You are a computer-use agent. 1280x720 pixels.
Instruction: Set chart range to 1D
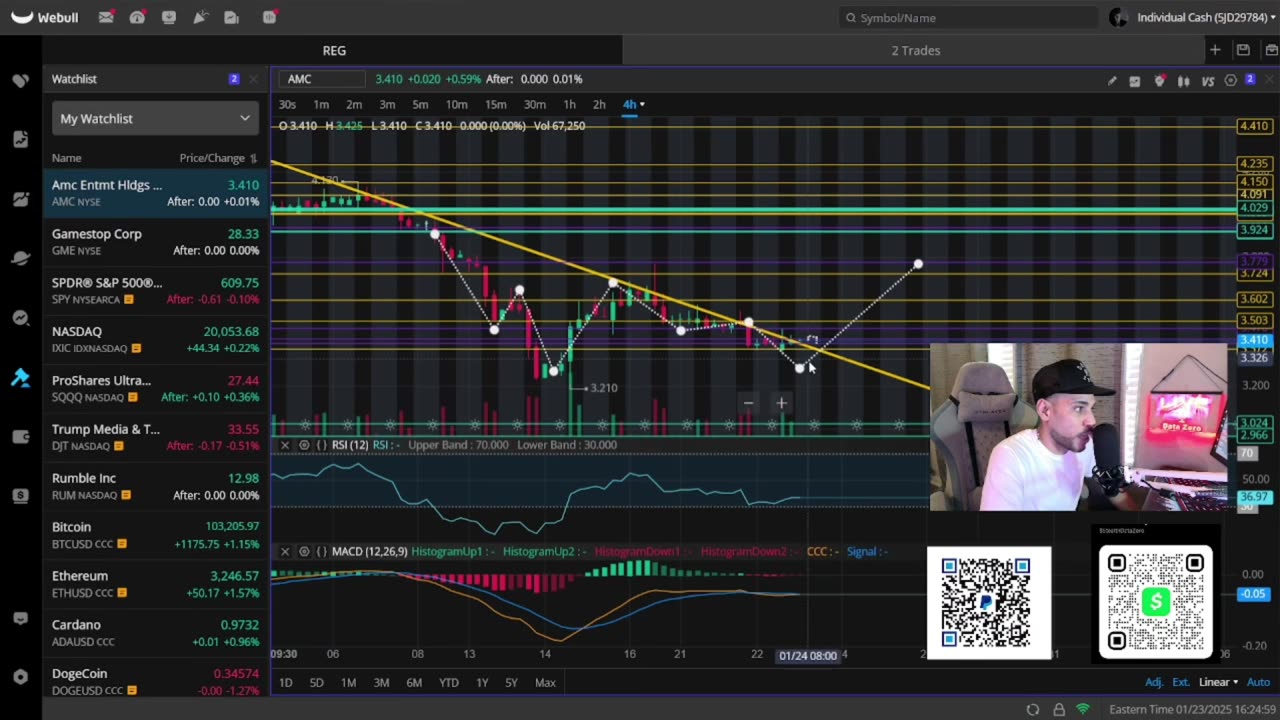pyautogui.click(x=286, y=682)
